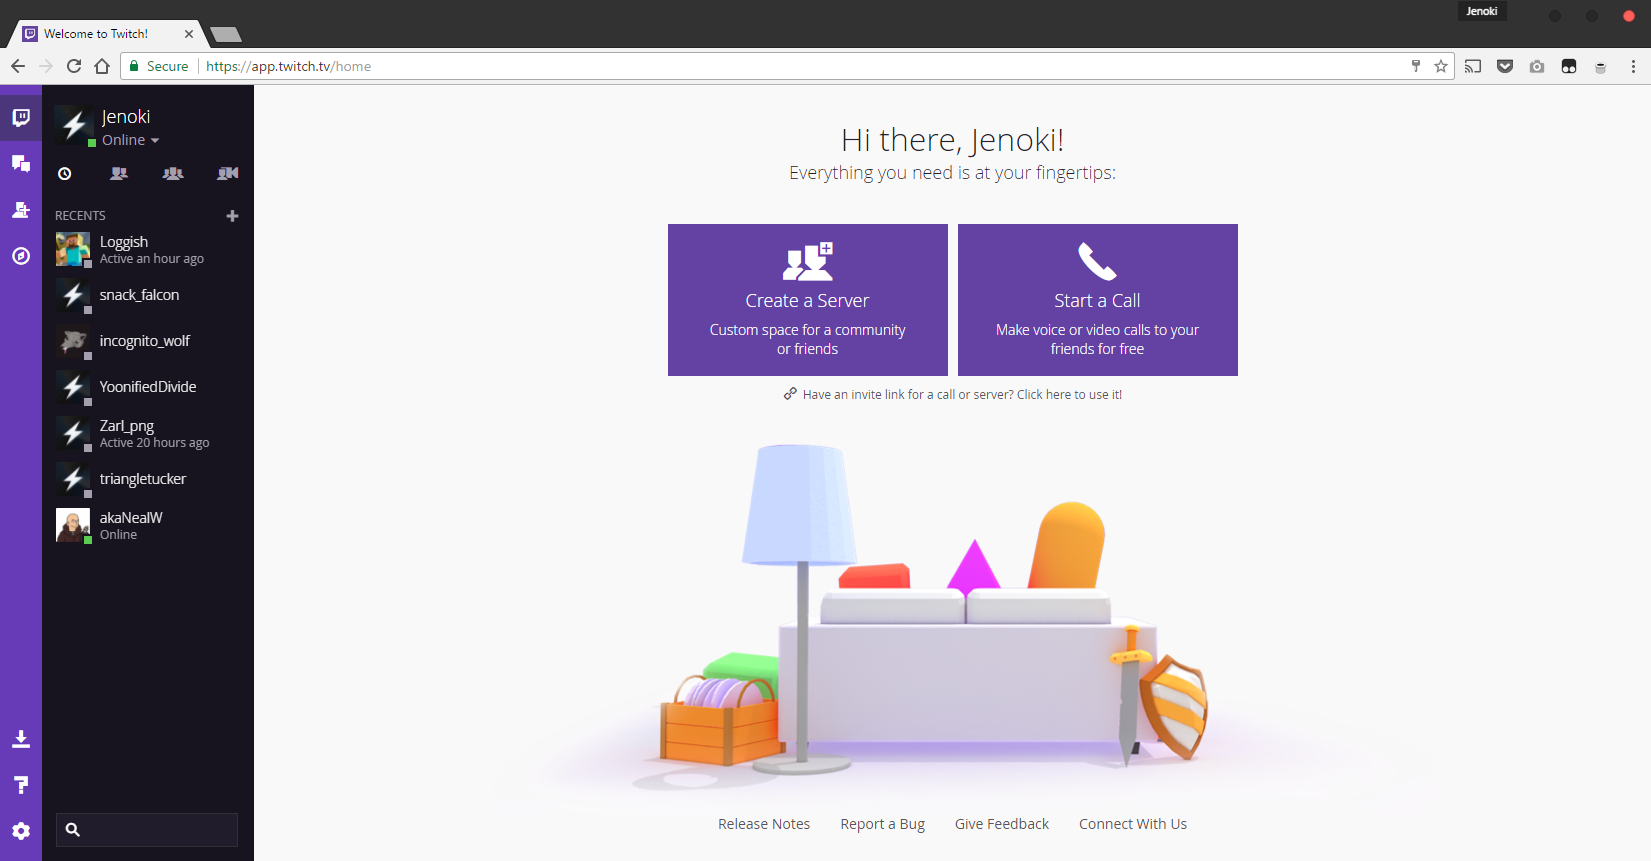This screenshot has width=1651, height=861.
Task: Open a new browser tab
Action: 227,34
